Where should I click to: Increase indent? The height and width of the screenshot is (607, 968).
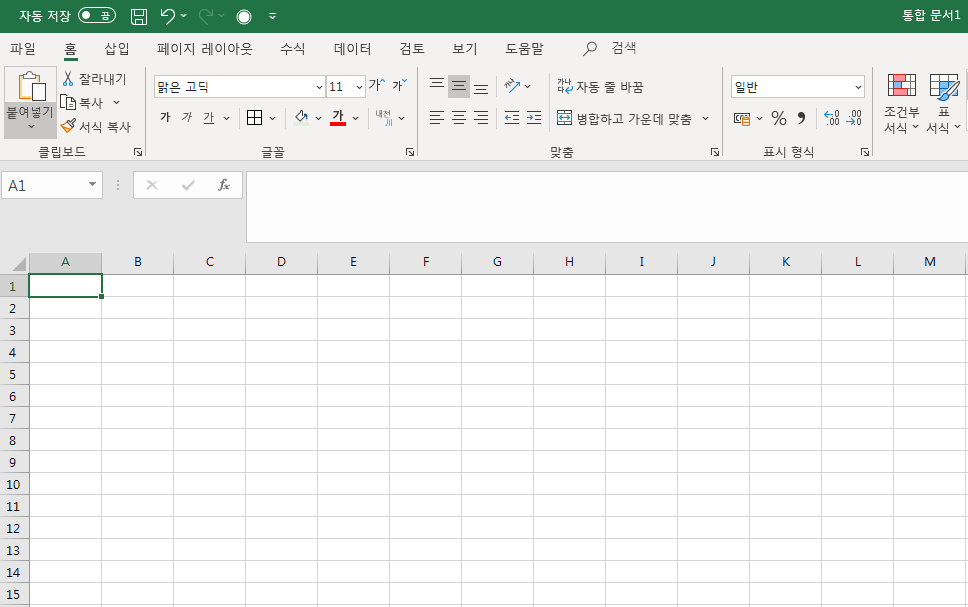click(x=534, y=118)
